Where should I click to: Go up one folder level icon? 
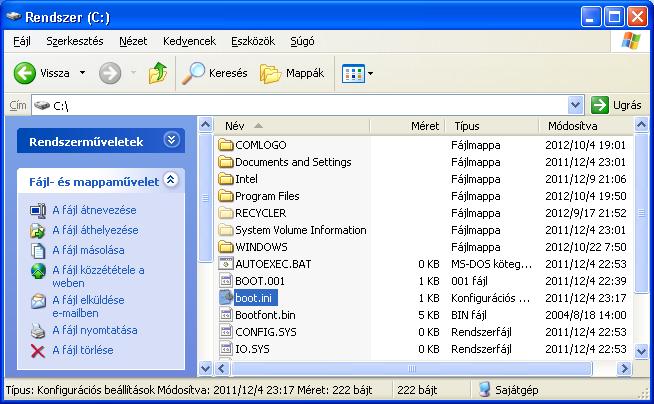point(158,73)
